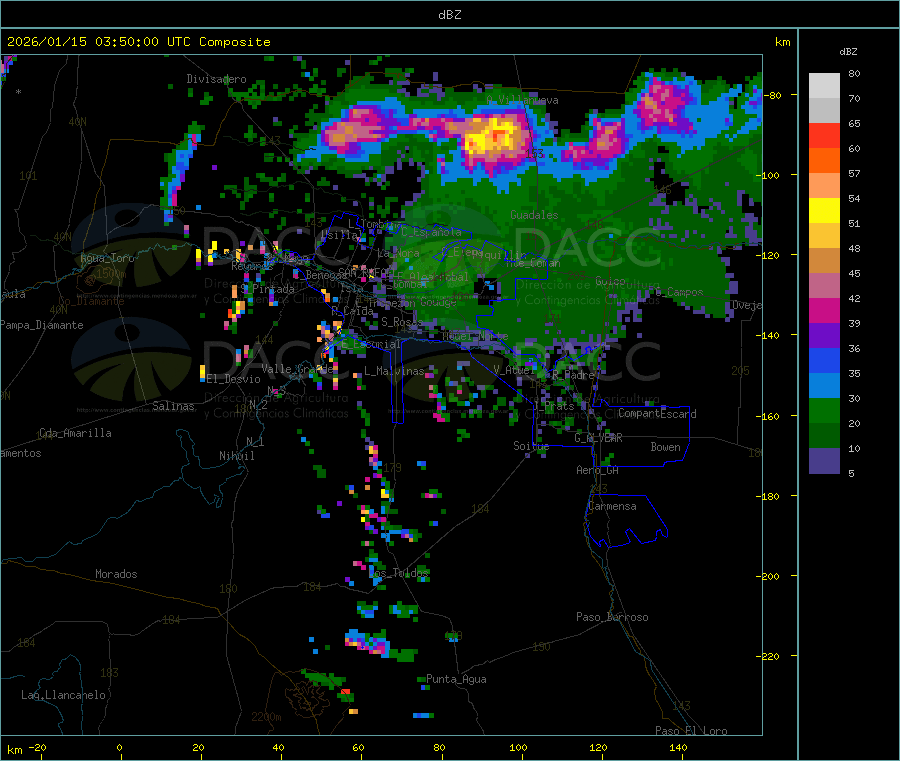The width and height of the screenshot is (900, 761).
Task: Click the '-80' tick on the right km axis
Action: 775,95
